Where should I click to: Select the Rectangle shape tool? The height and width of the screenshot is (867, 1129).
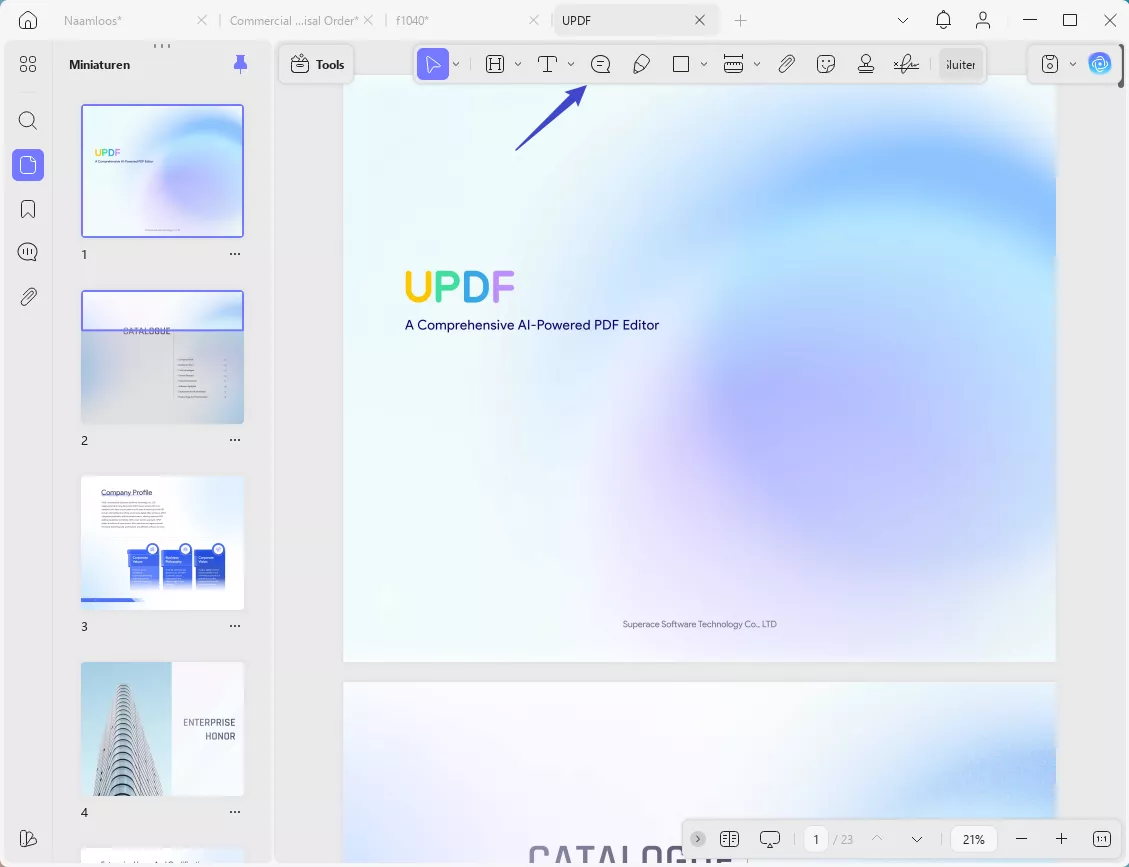(x=680, y=64)
